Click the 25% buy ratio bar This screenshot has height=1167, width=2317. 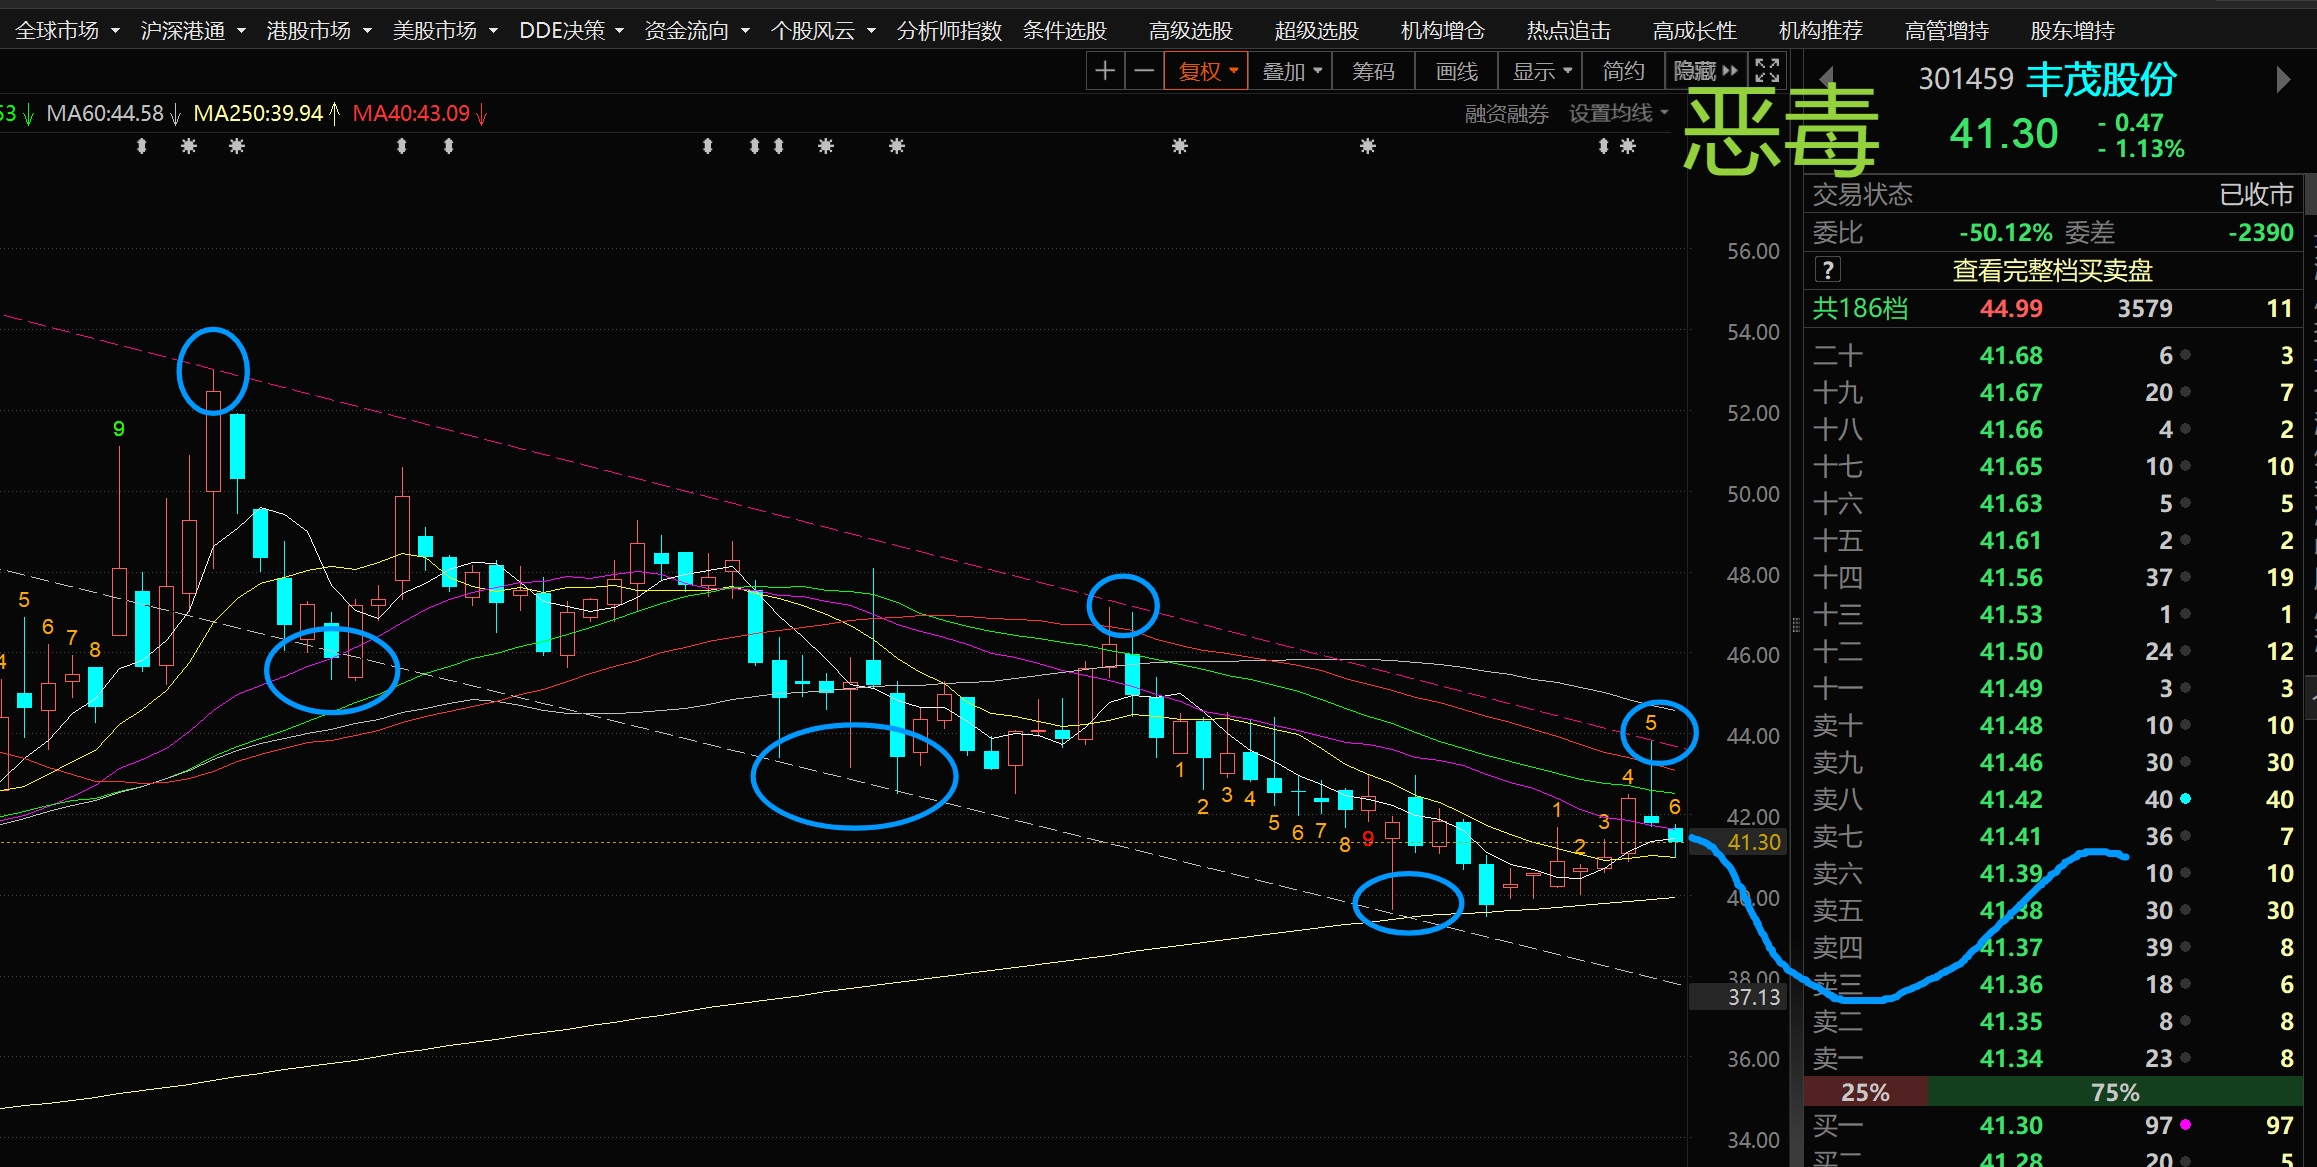(1864, 1092)
